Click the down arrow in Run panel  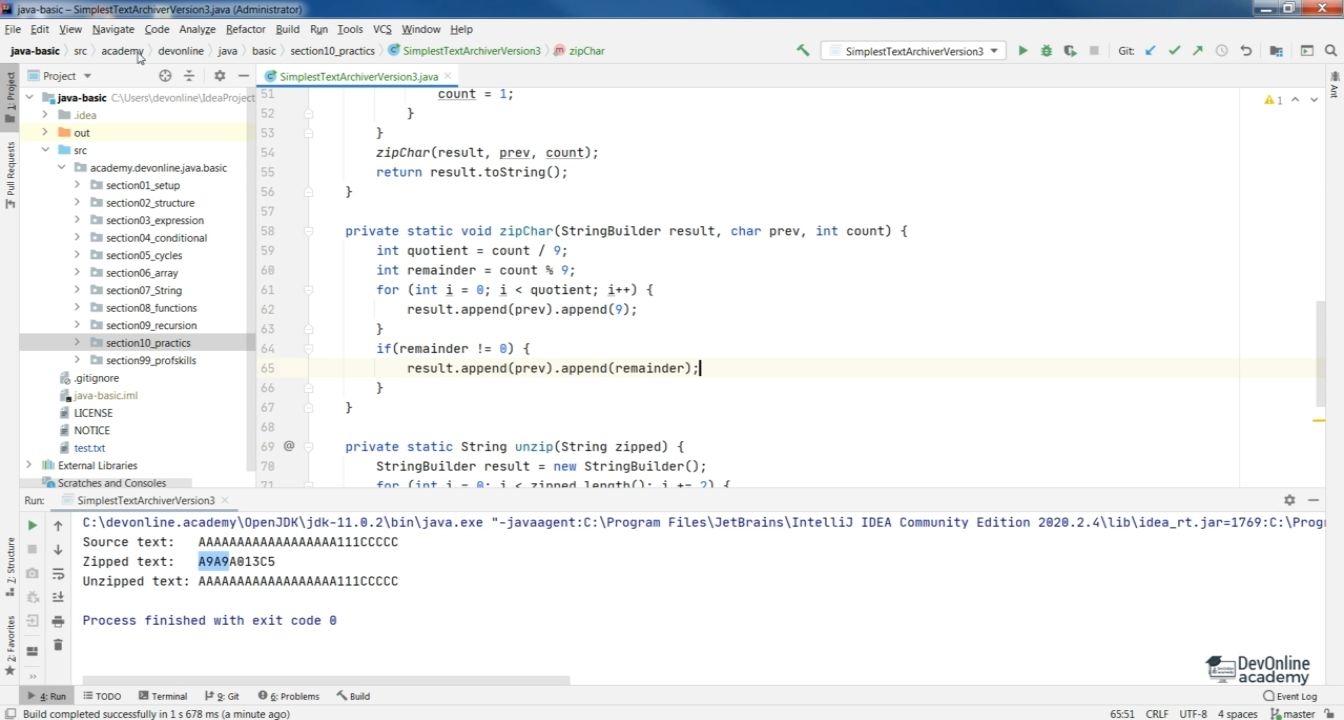[x=58, y=549]
